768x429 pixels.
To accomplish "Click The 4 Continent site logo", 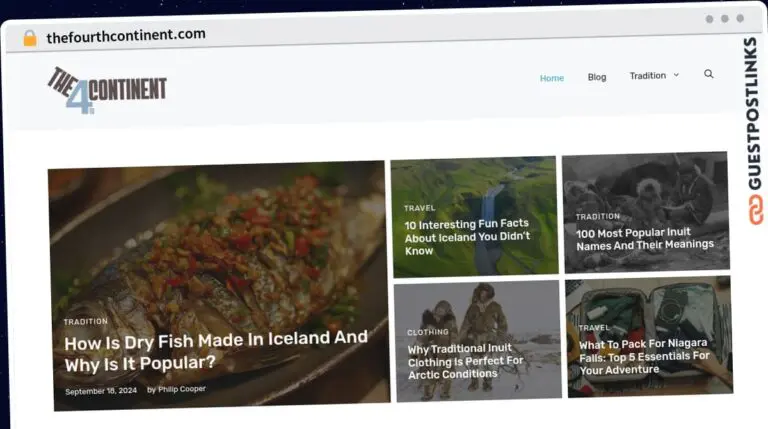I will [x=107, y=90].
